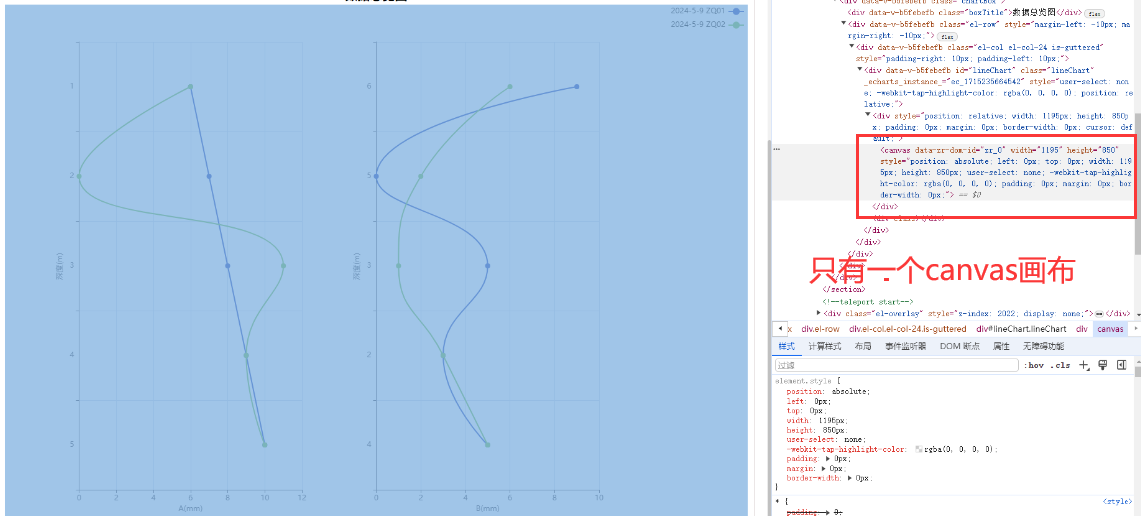The image size is (1141, 516).
Task: Expand the el-overlay div node
Action: pyautogui.click(x=820, y=313)
